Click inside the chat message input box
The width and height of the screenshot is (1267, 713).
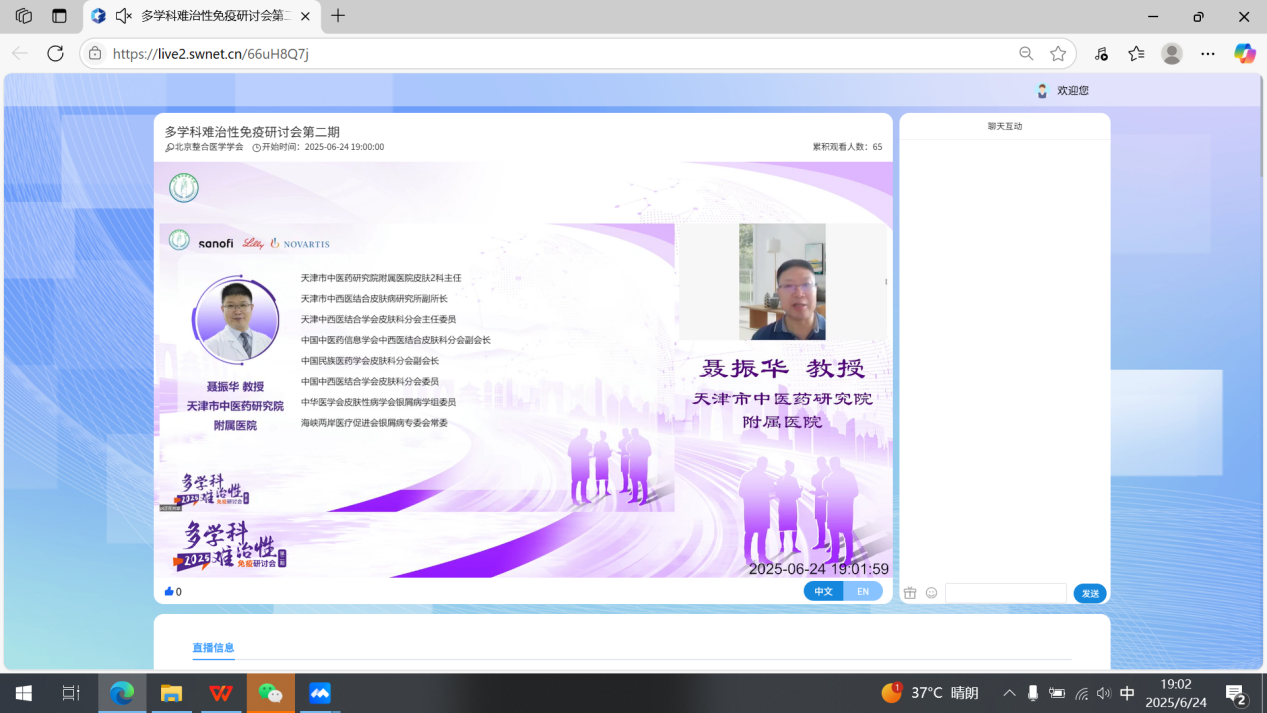[1005, 592]
